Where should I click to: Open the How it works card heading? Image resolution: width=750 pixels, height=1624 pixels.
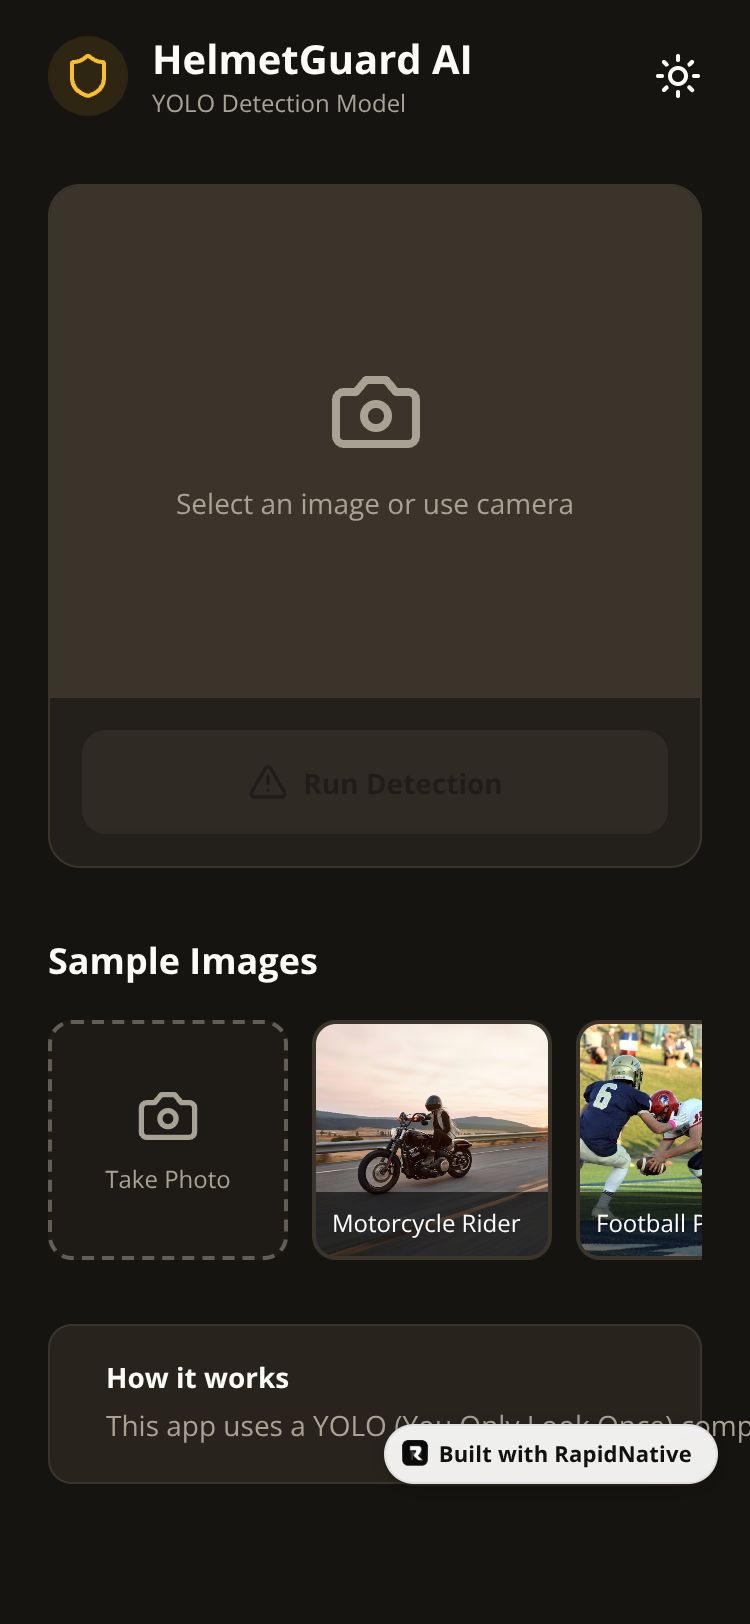198,1378
